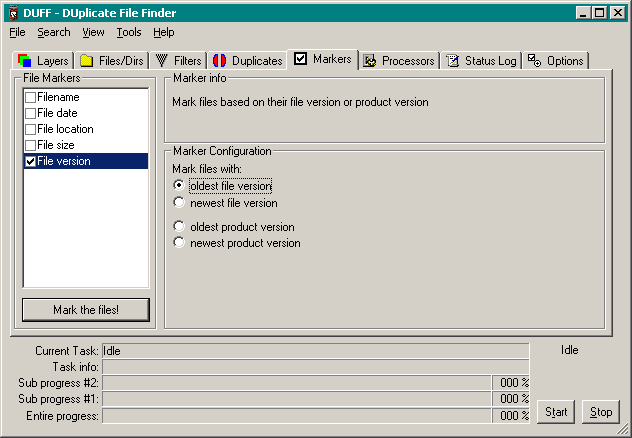Switch to the Status Log tab label
The width and height of the screenshot is (632, 438).
coord(491,61)
